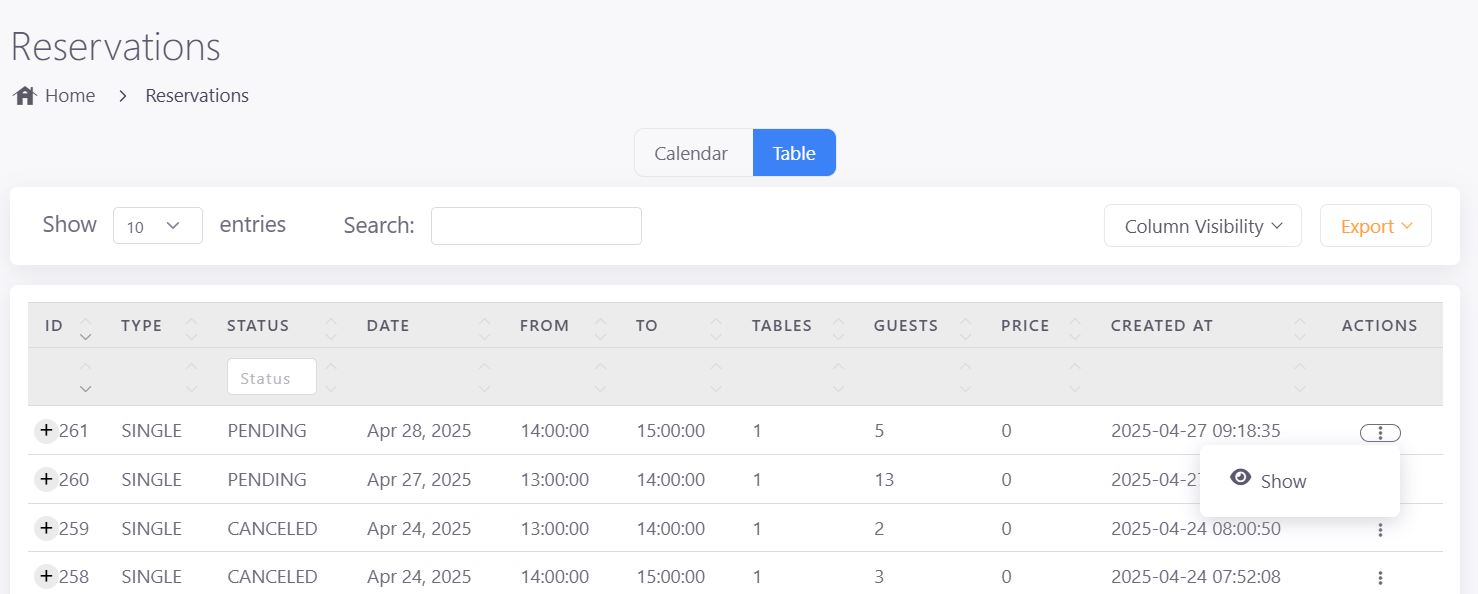Select the Table view tab

(x=794, y=154)
